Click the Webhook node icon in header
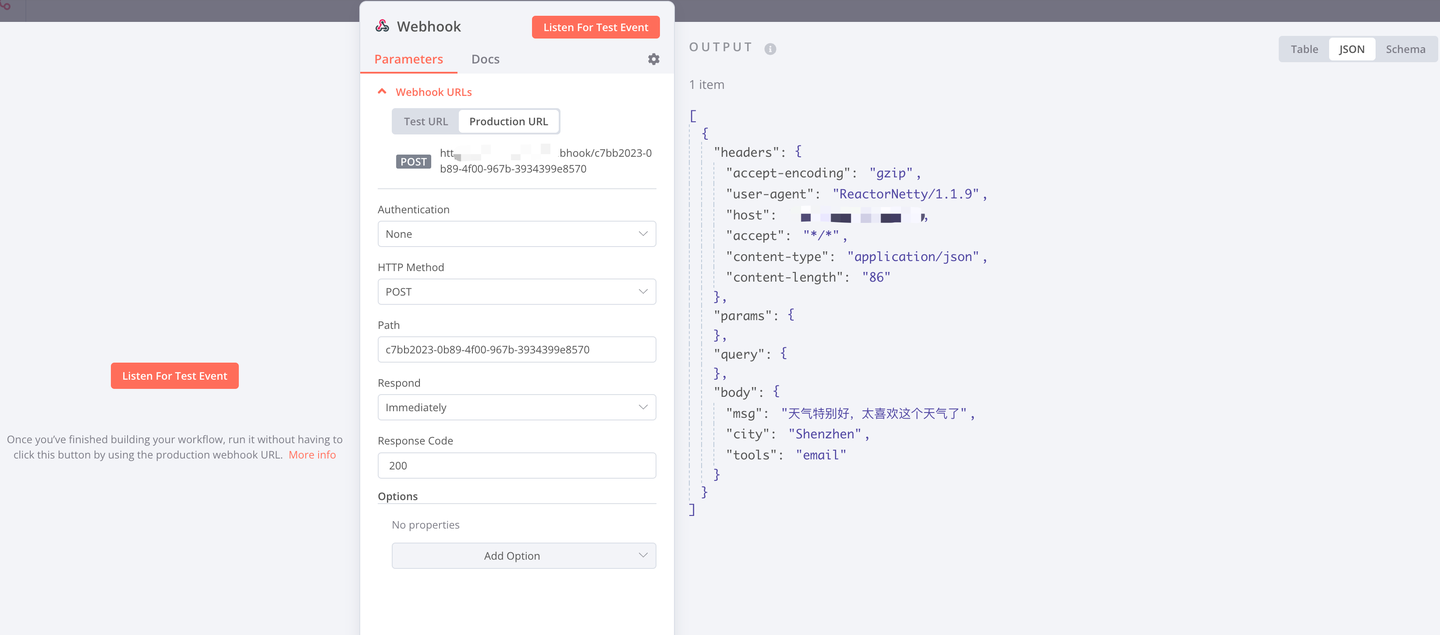This screenshot has width=1440, height=635. tap(382, 27)
